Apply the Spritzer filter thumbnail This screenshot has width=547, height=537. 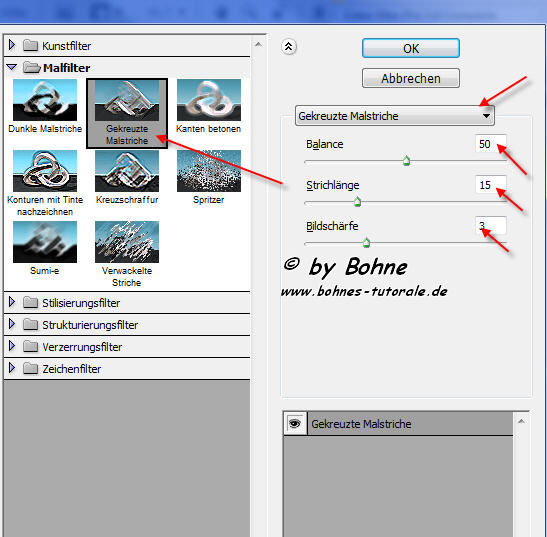point(209,171)
